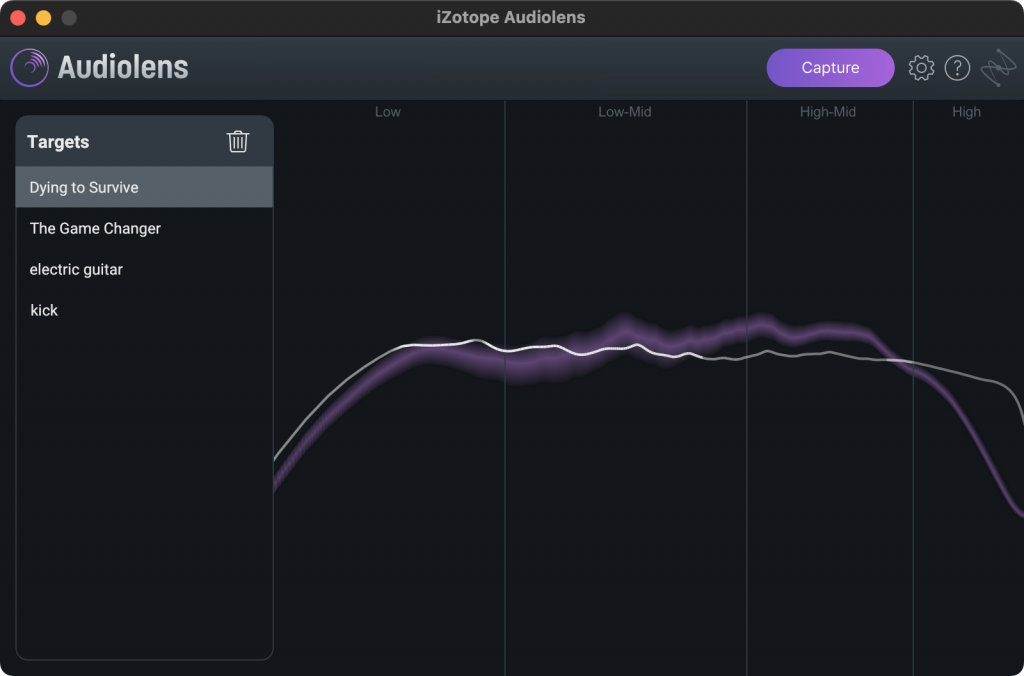Select The Game Changer target
Viewport: 1024px width, 676px height.
click(x=144, y=229)
